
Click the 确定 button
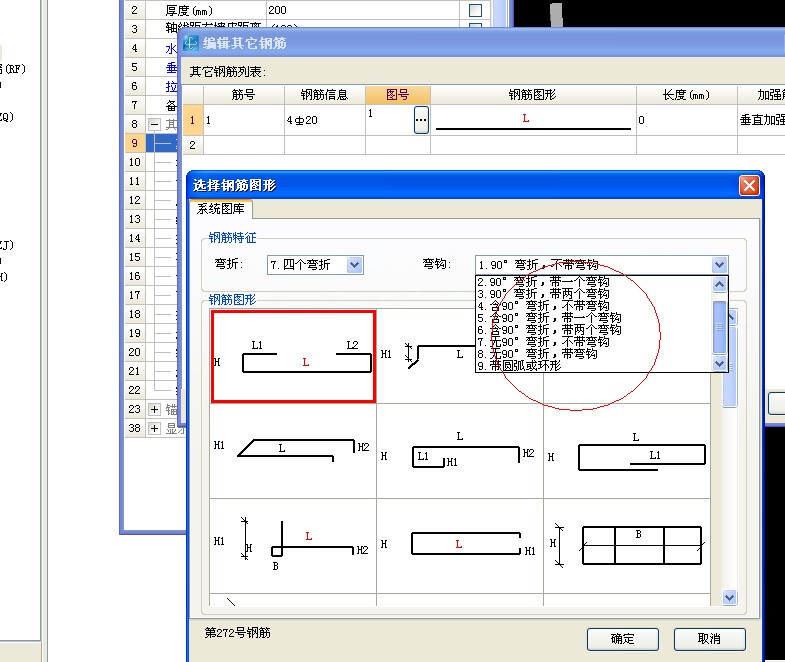622,639
